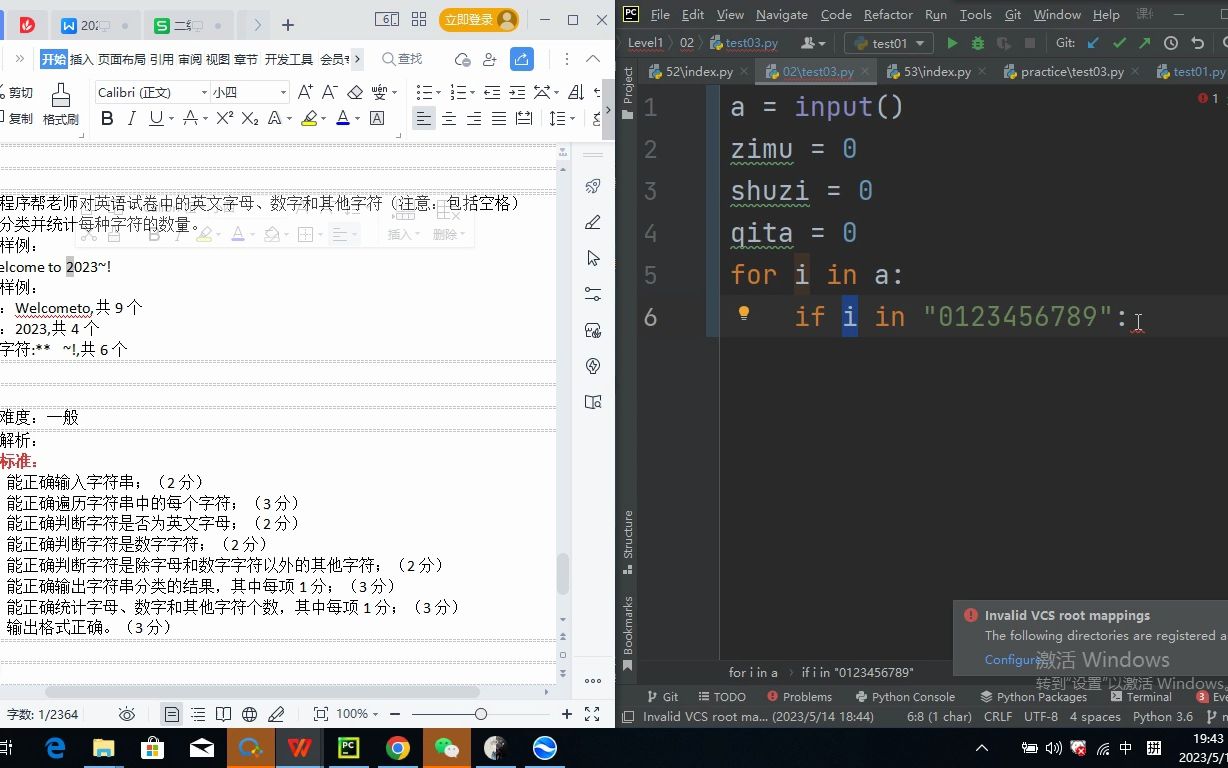Justify text in WPS
Viewport: 1228px width, 768px height.
(x=499, y=118)
